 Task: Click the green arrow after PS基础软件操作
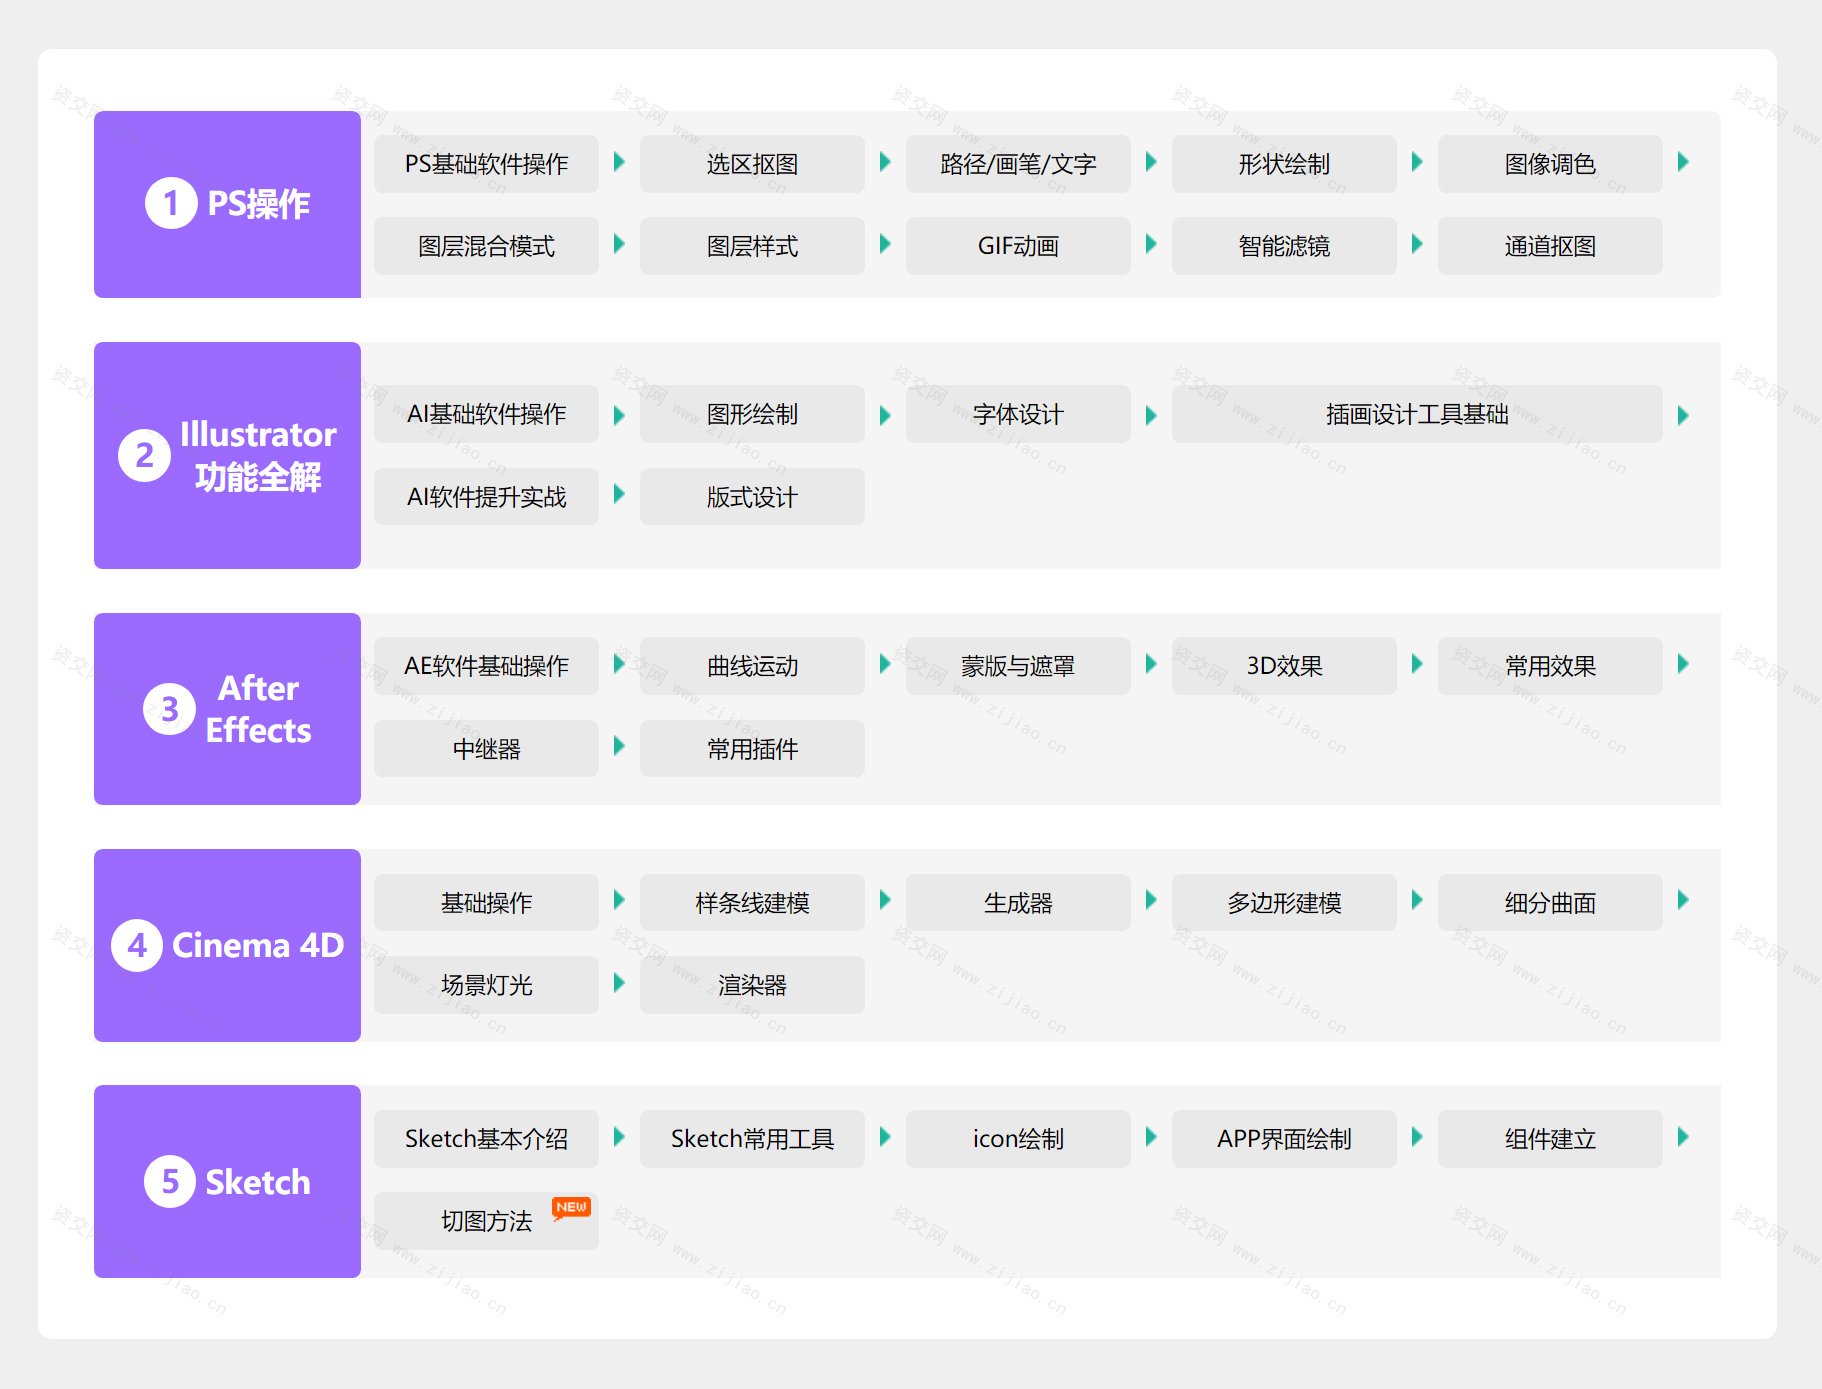[x=619, y=162]
